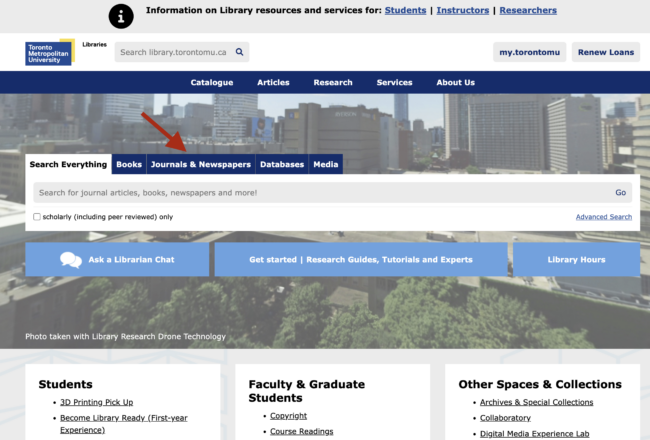Click the magnifier search icon in header
650x440 pixels.
click(239, 52)
